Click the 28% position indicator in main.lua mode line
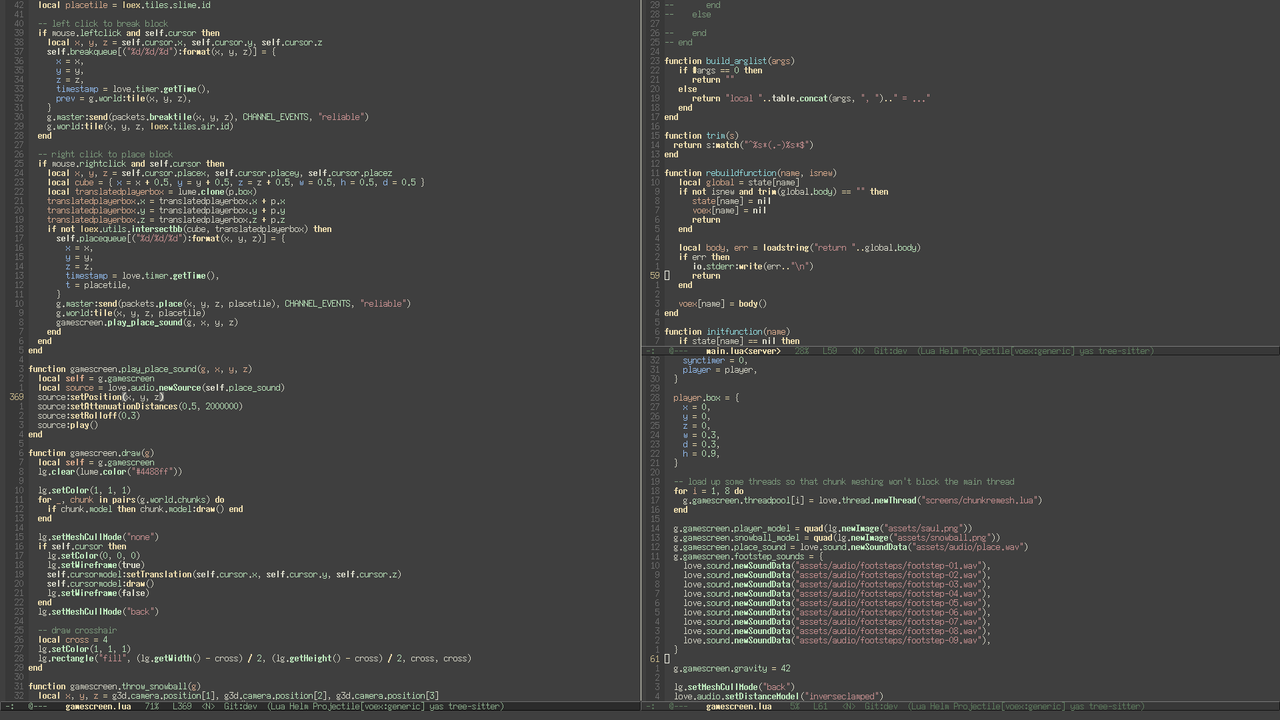 pos(801,351)
